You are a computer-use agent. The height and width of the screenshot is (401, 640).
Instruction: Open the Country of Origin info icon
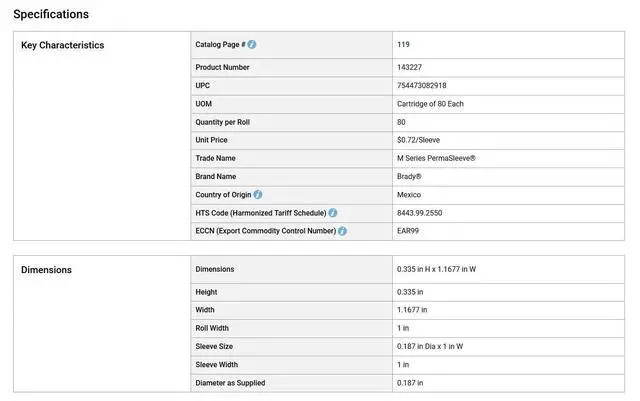258,195
